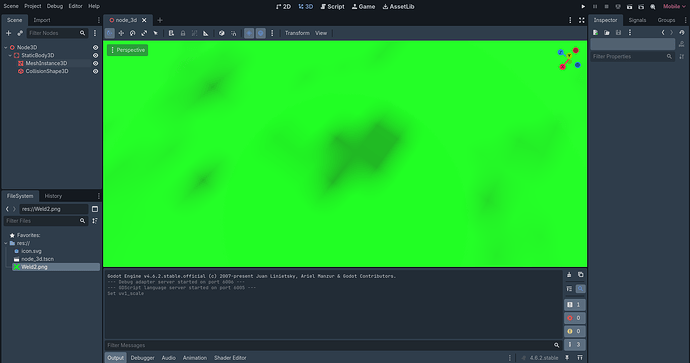Viewport: 690px width, 363px height.
Task: Toggle warning messages filter
Action: [574, 331]
